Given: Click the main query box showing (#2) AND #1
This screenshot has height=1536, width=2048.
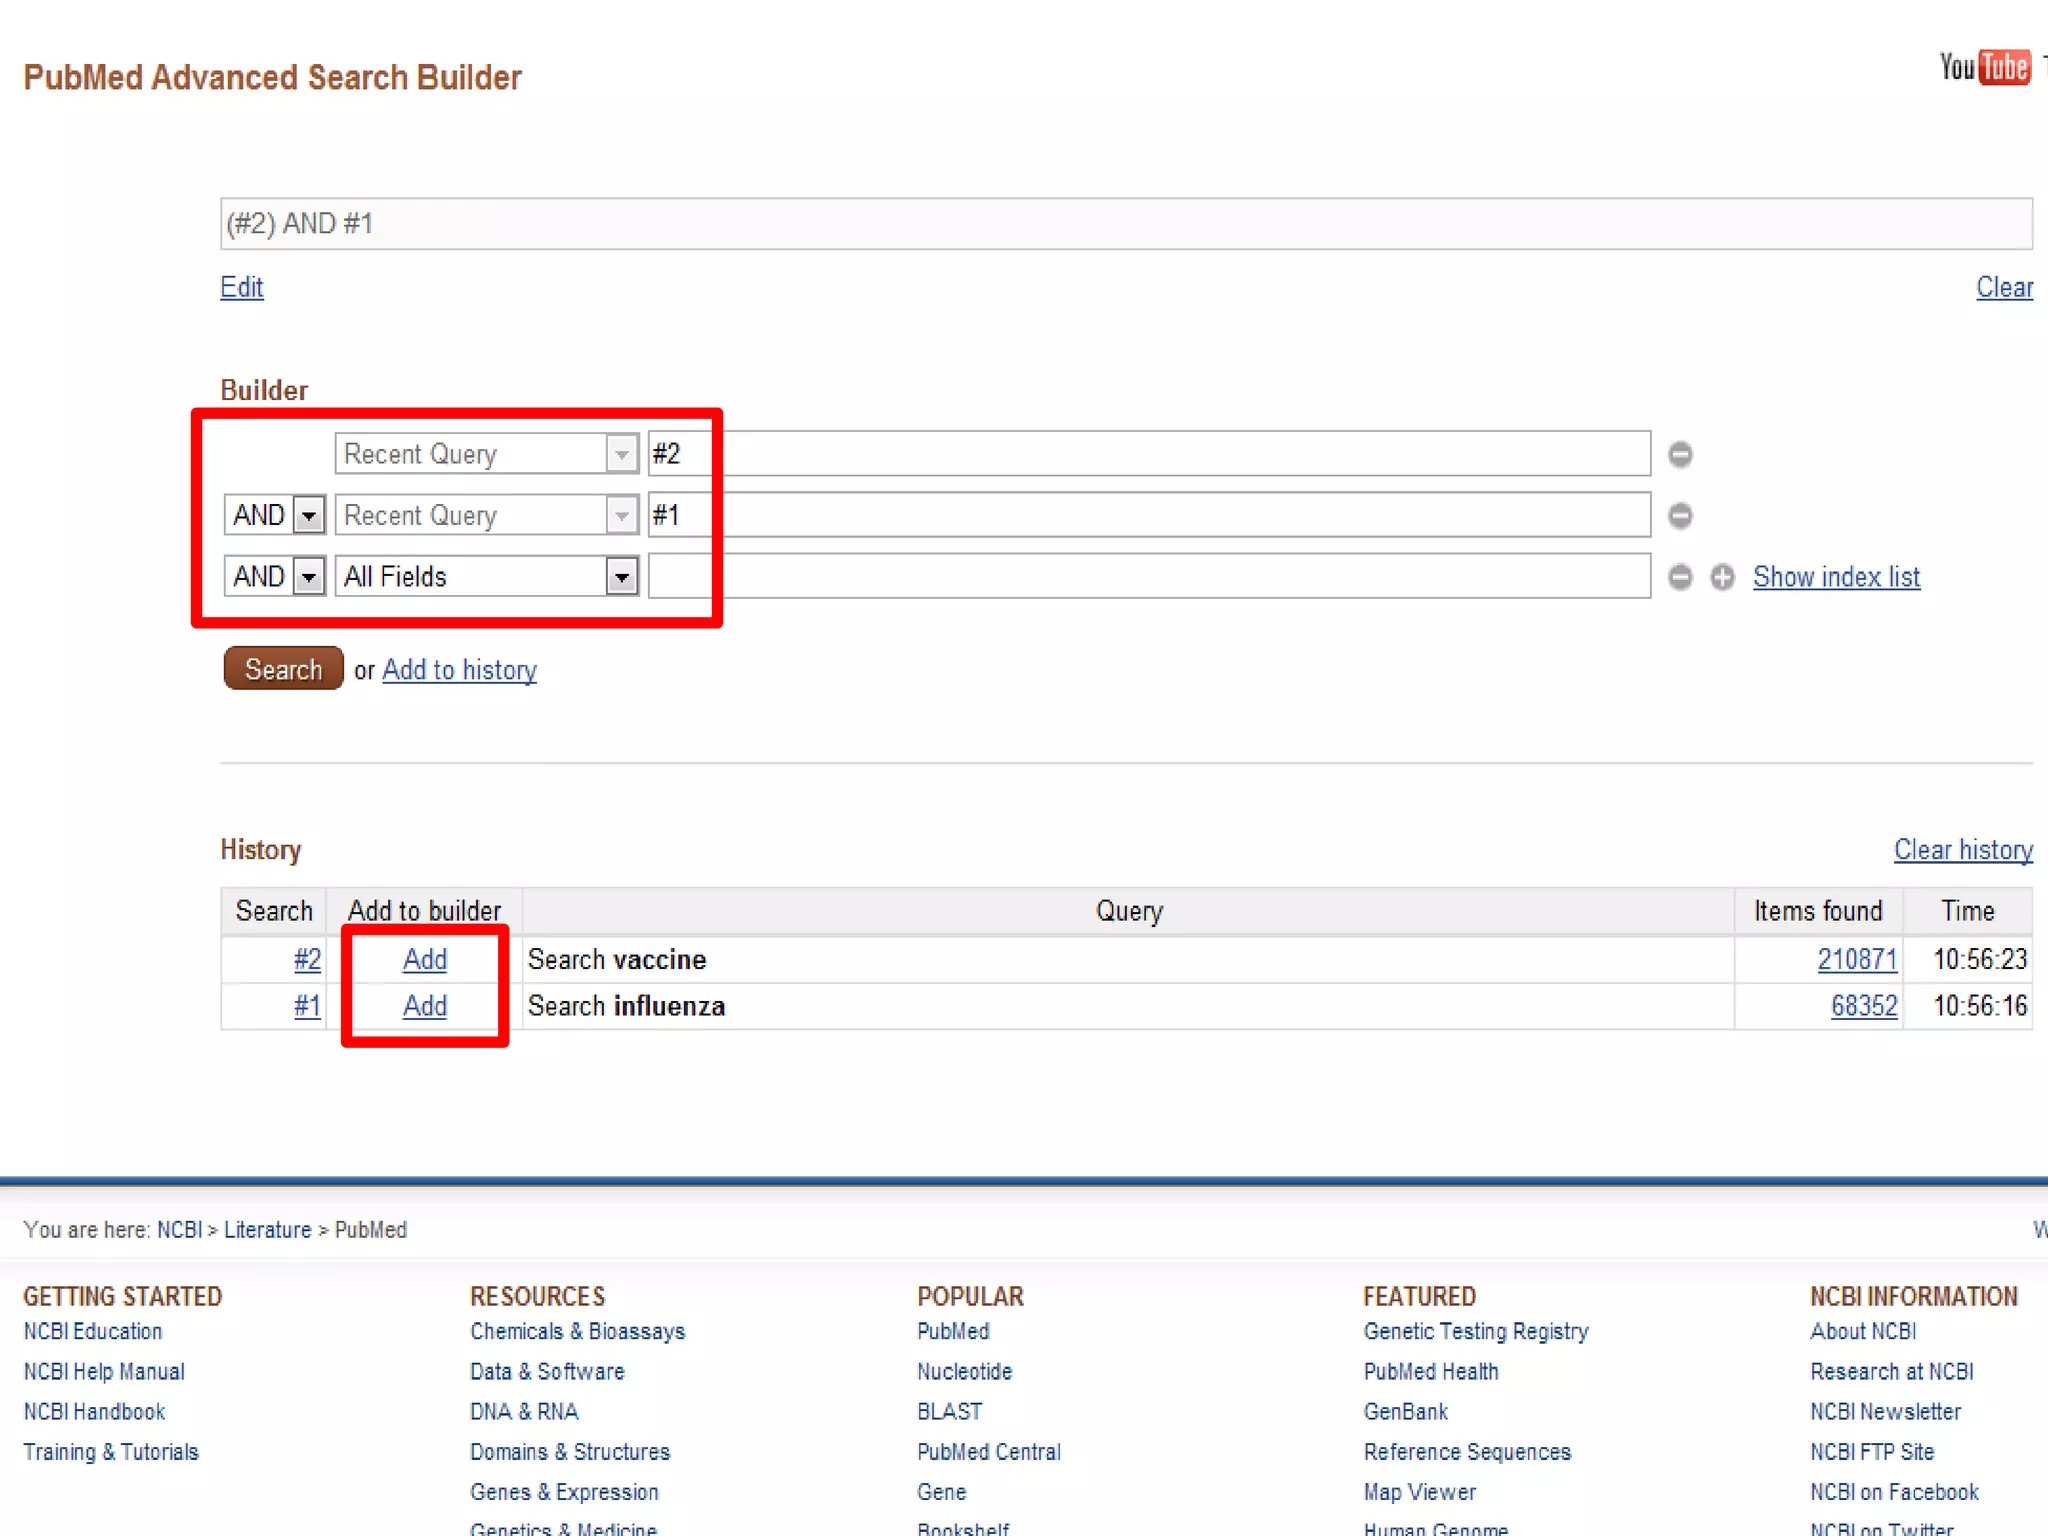Looking at the screenshot, I should pos(1125,224).
